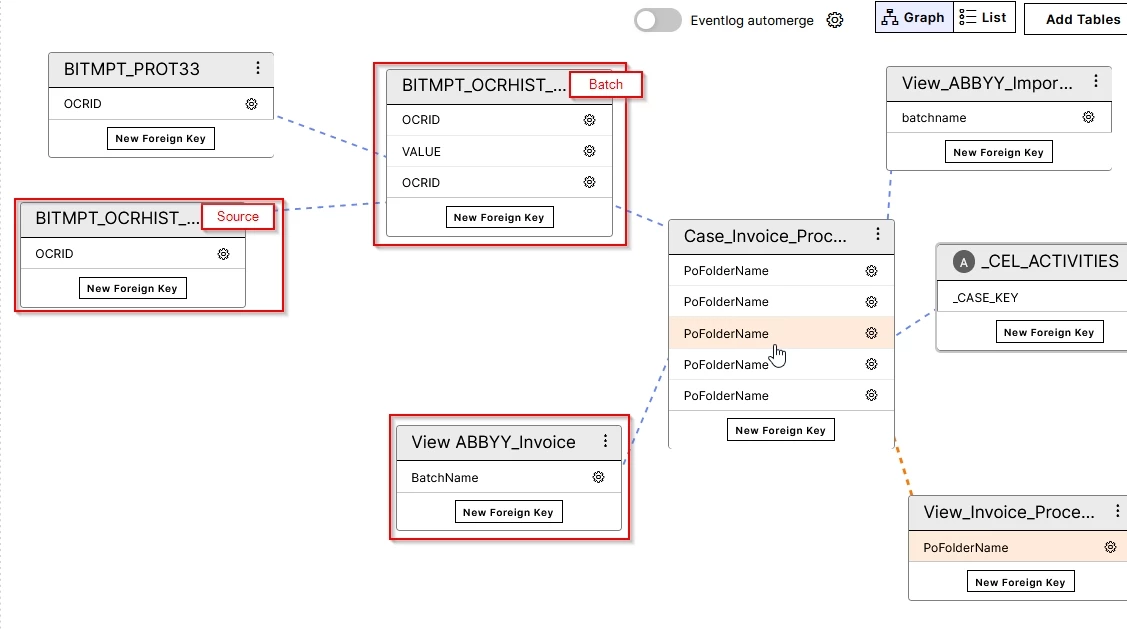The width and height of the screenshot is (1127, 629).
Task: Click the Eventlog automerge label
Action: (752, 20)
